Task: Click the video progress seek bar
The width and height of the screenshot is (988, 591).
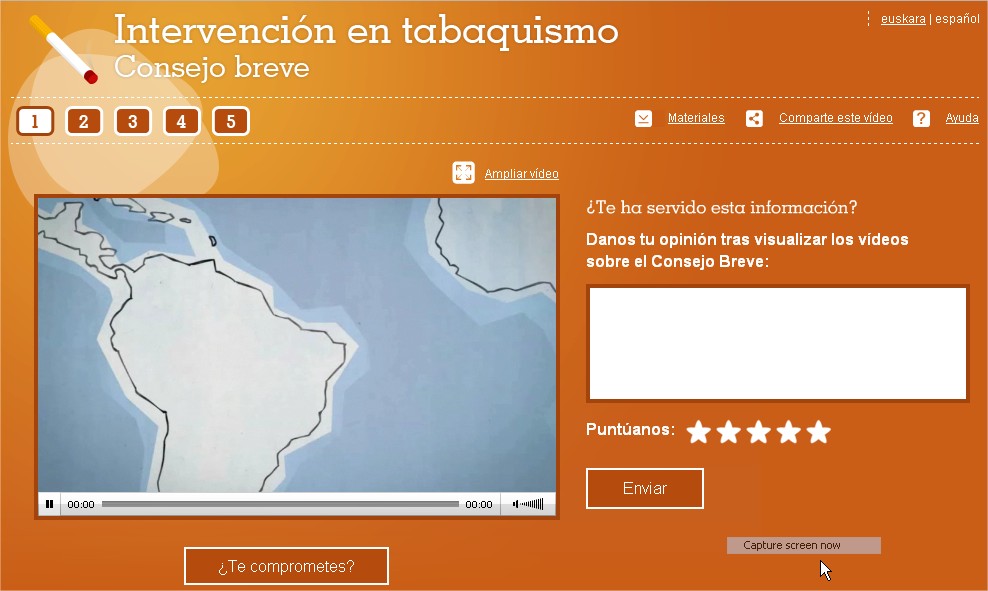Action: tap(280, 505)
